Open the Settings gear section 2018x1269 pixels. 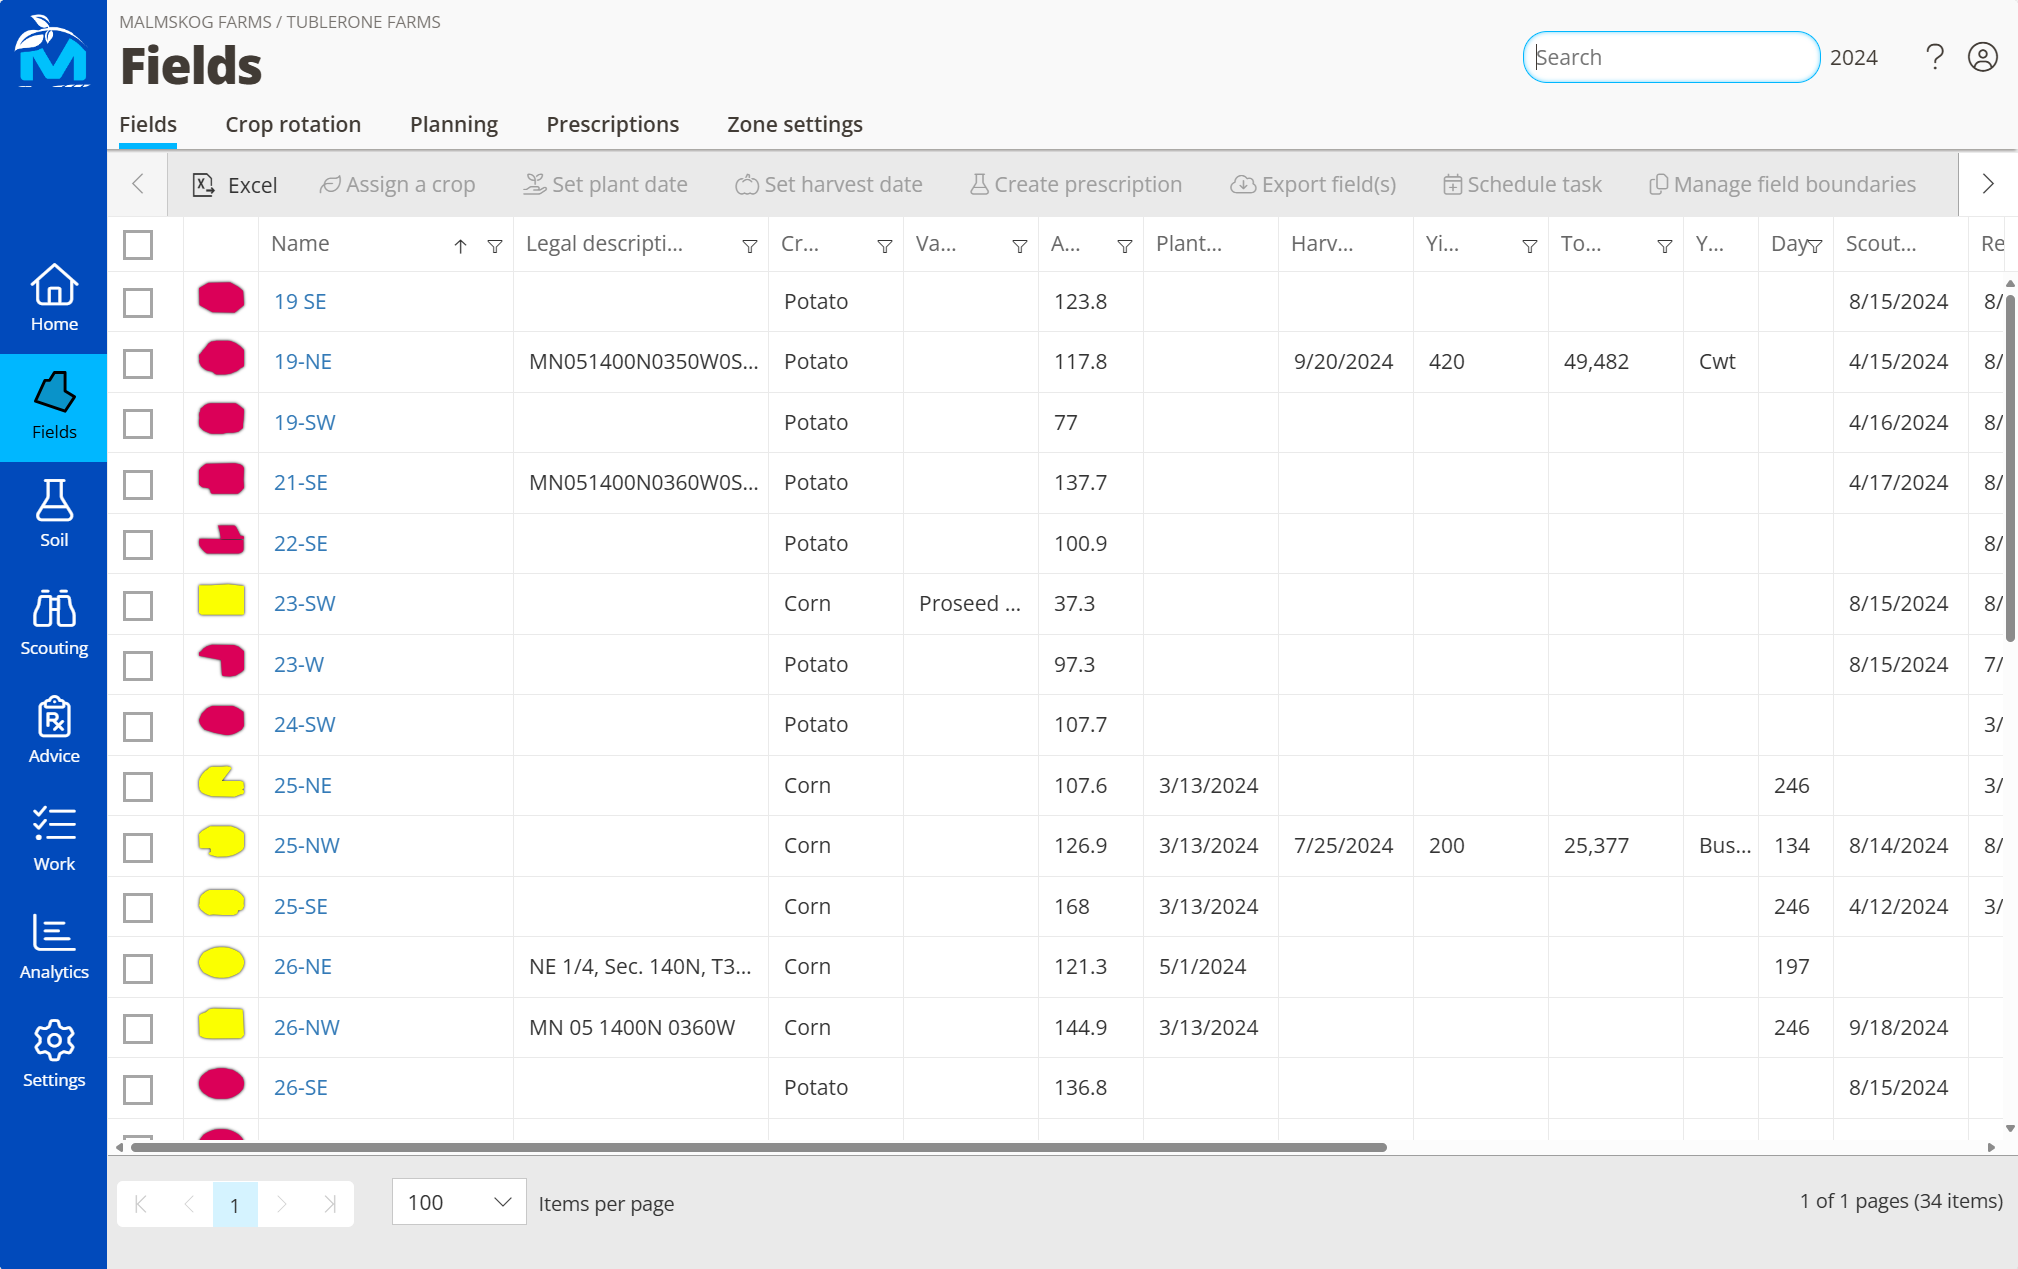tap(54, 1054)
